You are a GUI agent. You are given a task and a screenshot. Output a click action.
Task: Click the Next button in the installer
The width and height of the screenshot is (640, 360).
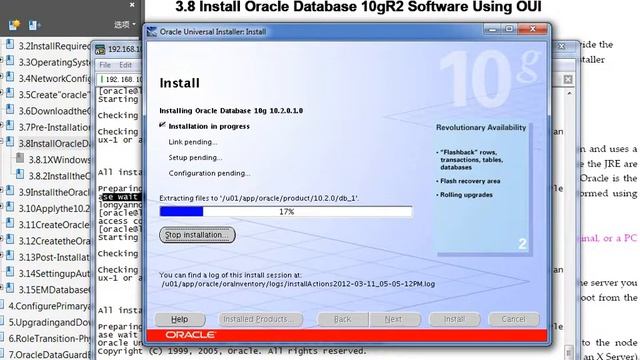[x=394, y=319]
